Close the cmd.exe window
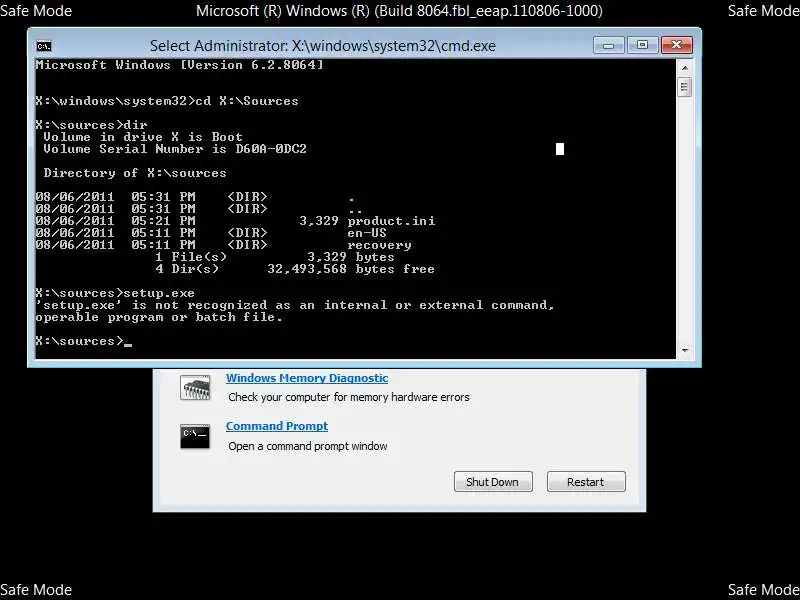800x600 pixels. click(677, 45)
